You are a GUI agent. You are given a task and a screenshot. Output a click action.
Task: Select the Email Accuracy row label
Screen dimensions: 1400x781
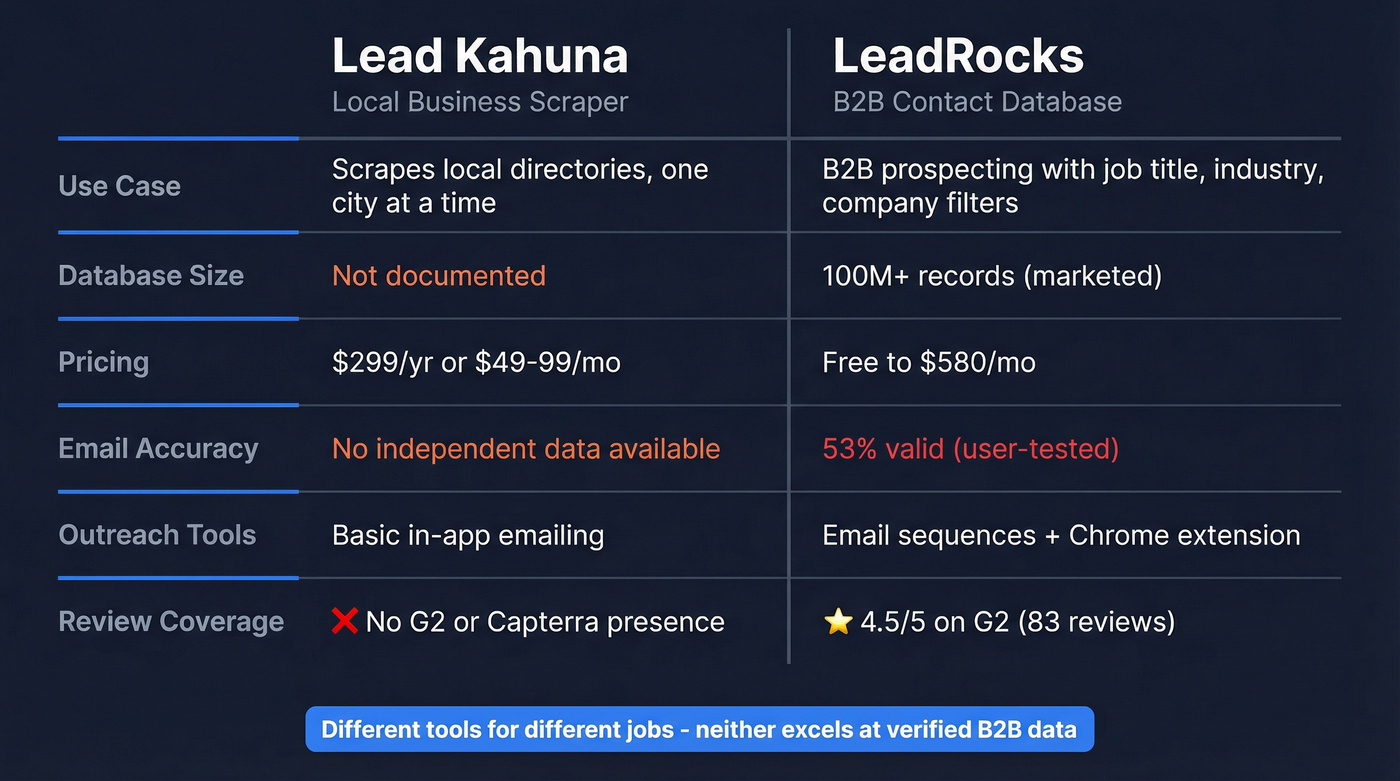[158, 449]
